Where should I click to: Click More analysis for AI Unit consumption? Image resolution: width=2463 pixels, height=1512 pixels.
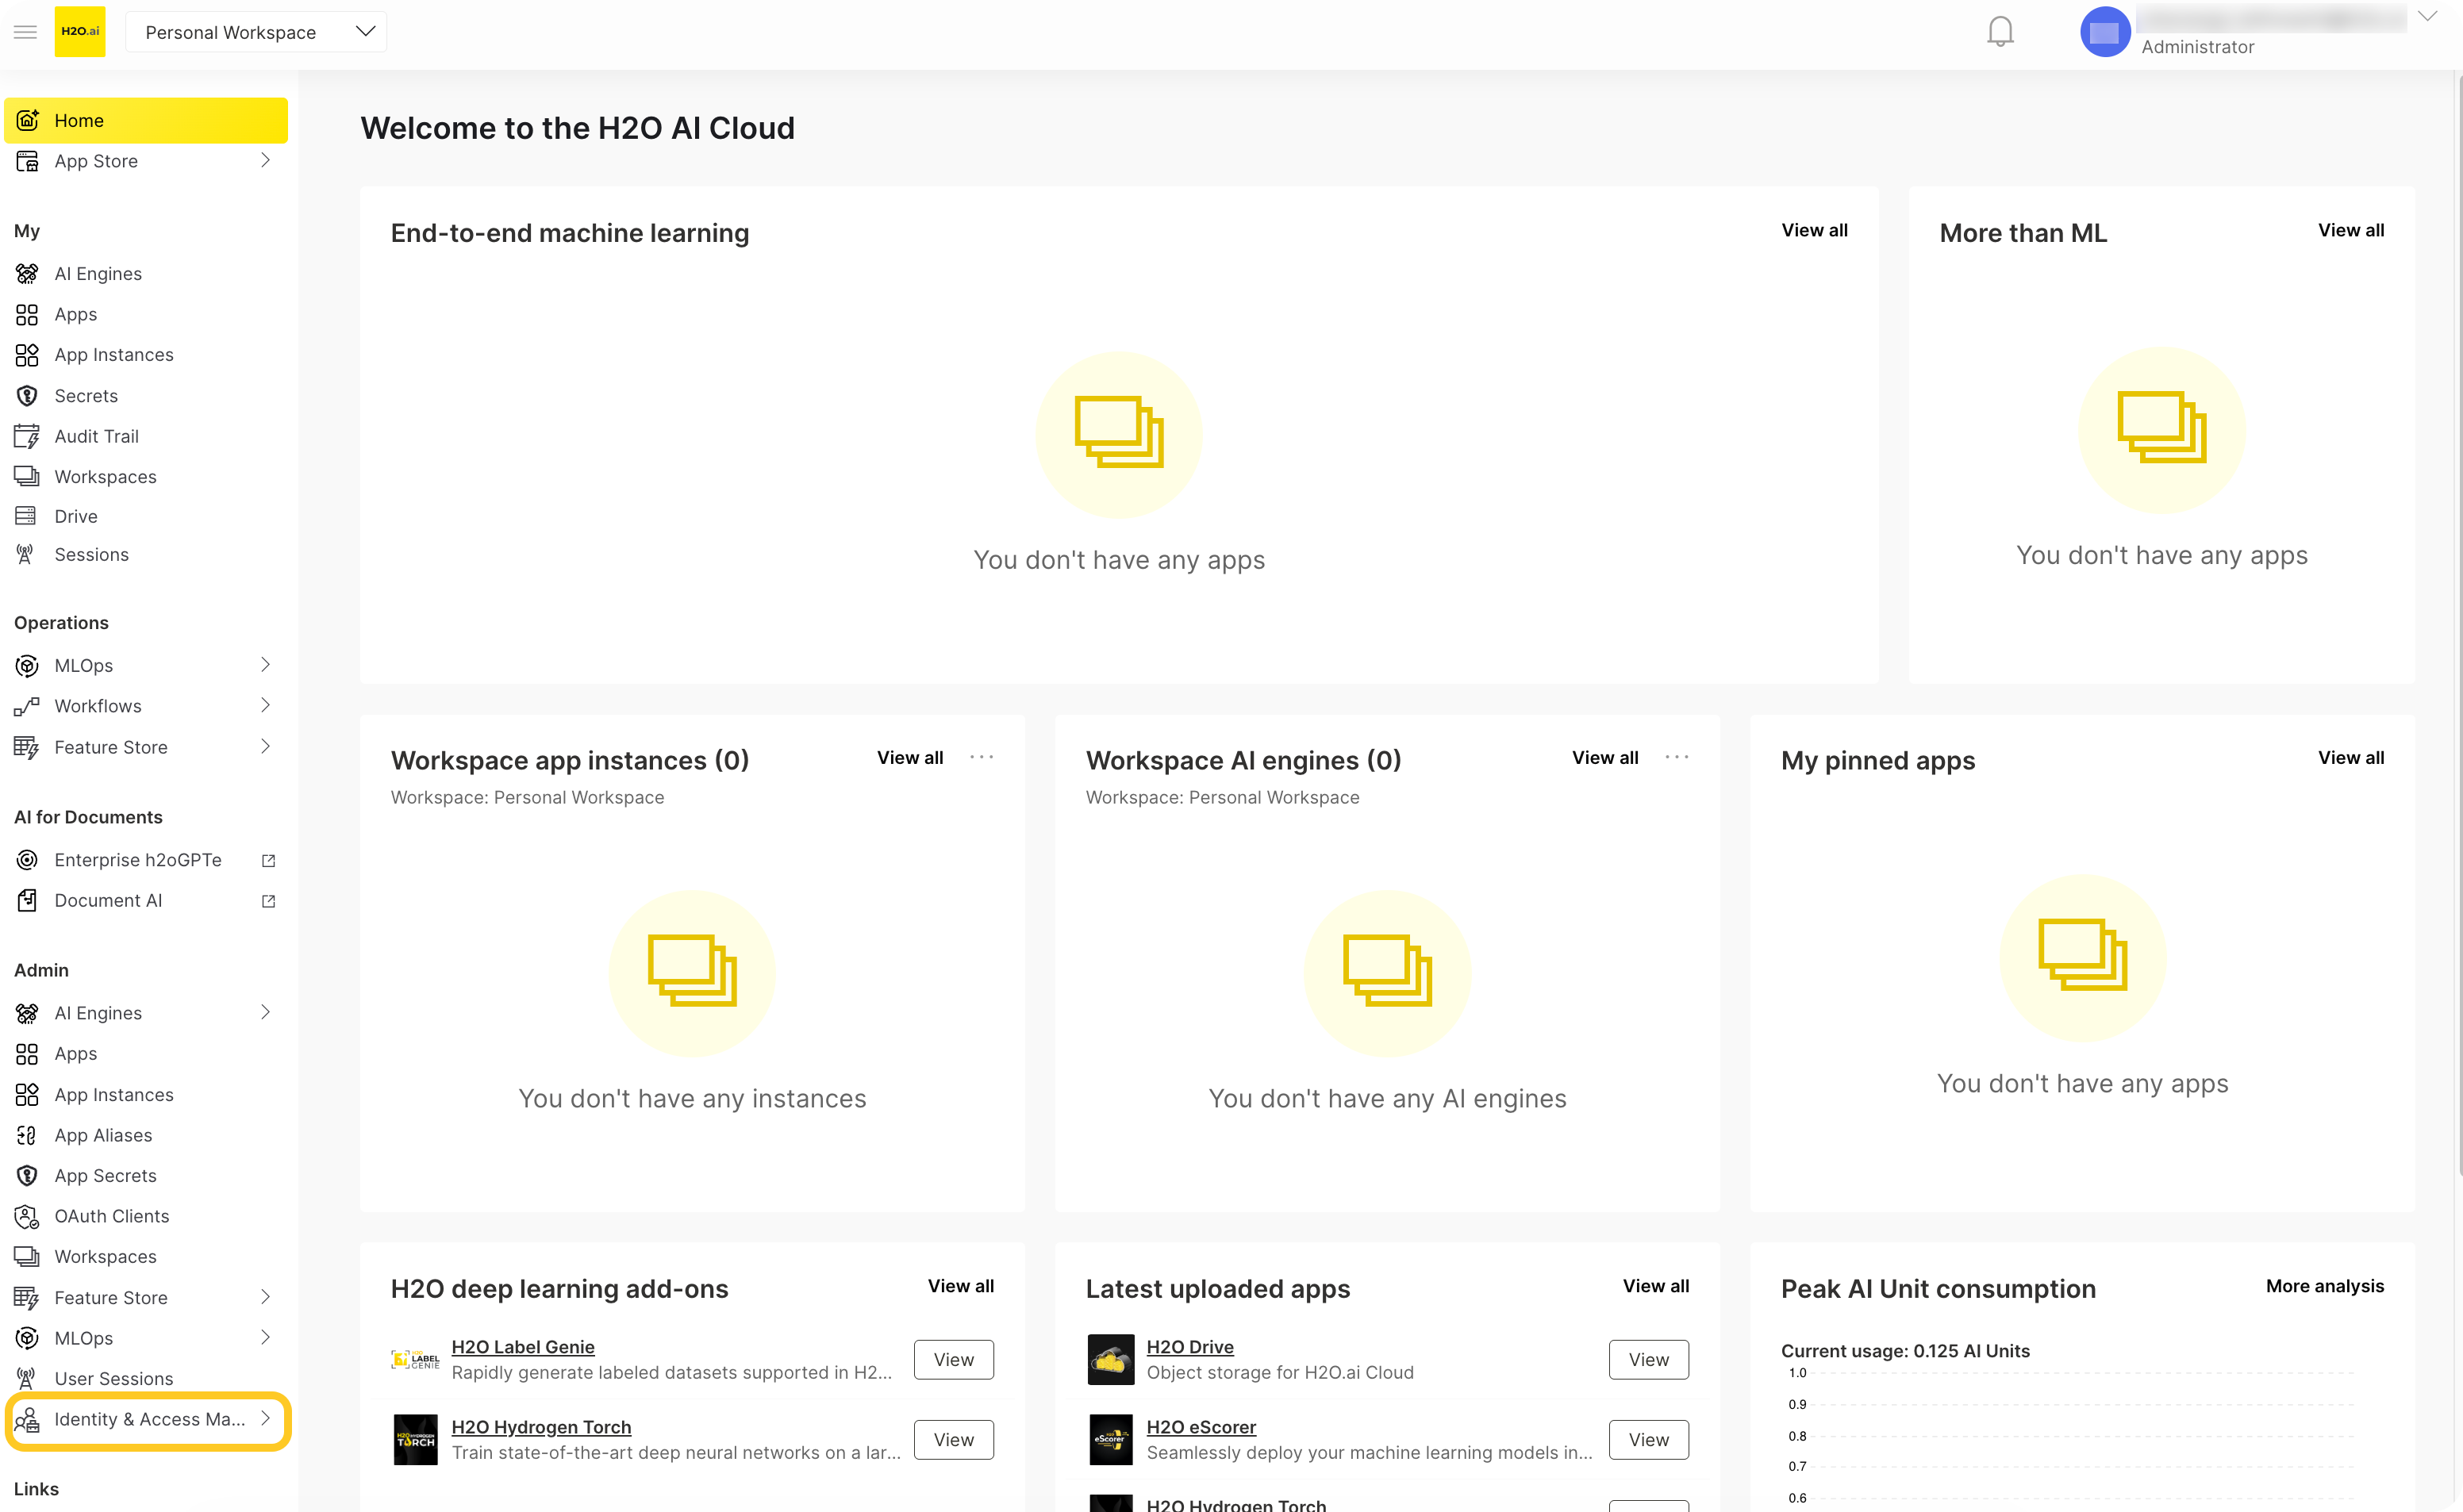coord(2324,1286)
